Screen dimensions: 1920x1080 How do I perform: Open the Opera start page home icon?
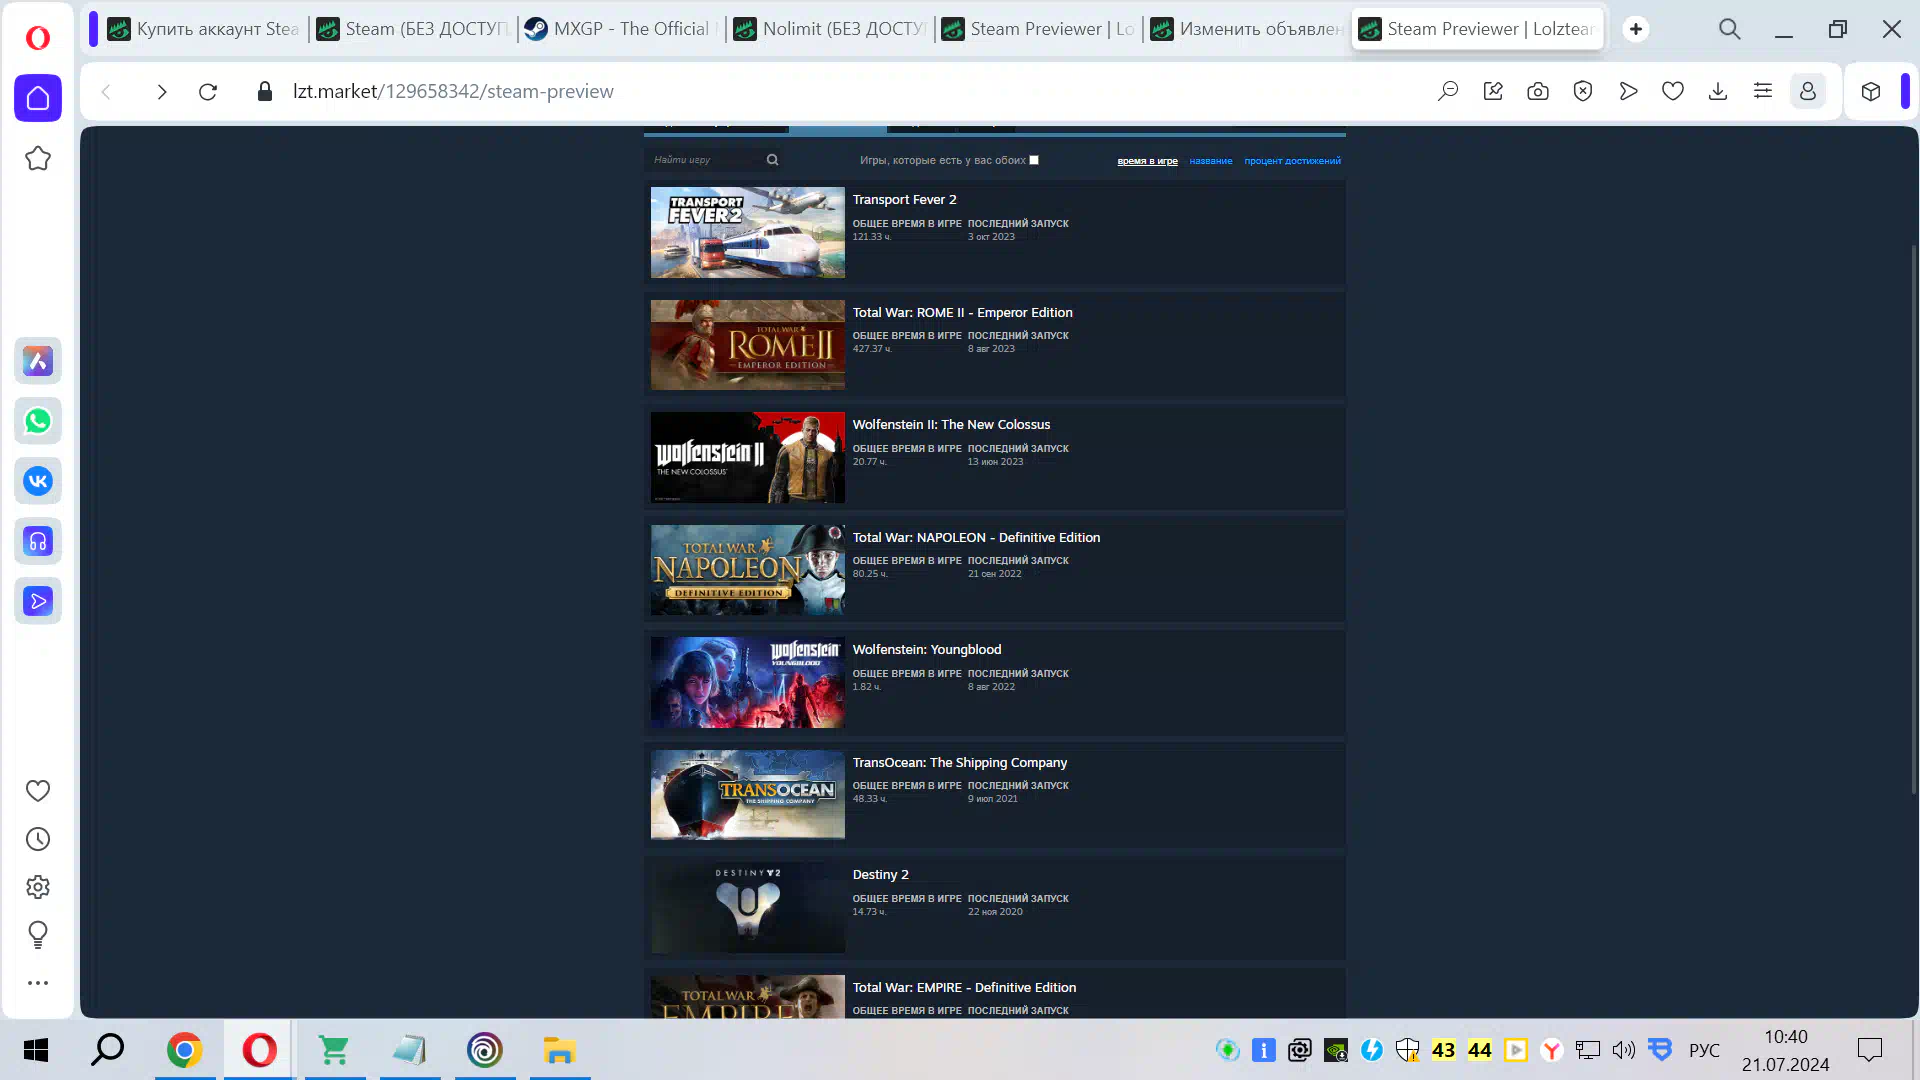point(38,98)
